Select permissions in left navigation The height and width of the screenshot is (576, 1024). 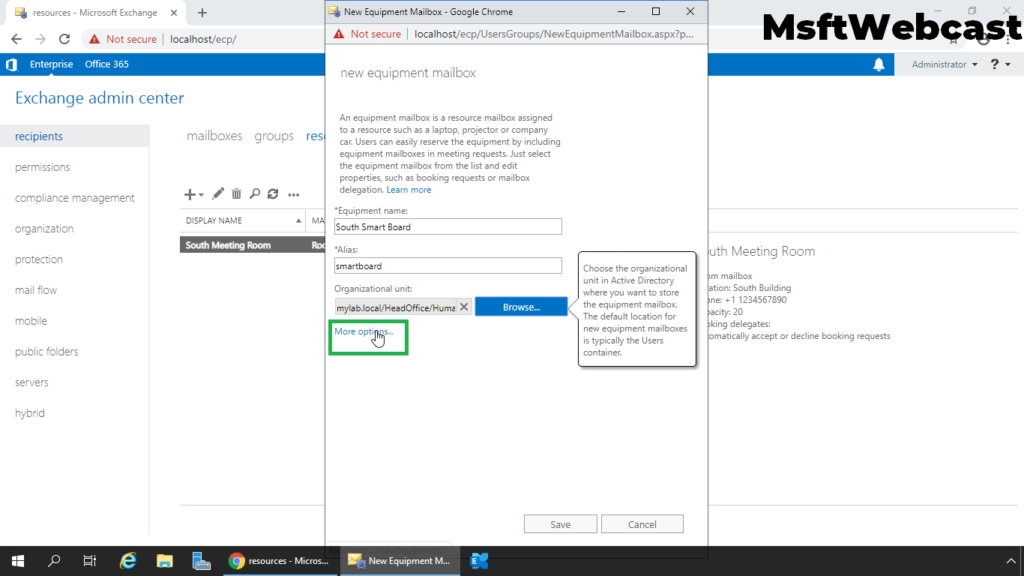[x=42, y=167]
